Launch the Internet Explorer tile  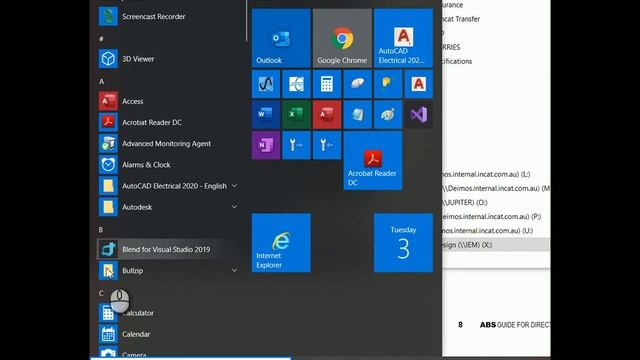point(281,242)
